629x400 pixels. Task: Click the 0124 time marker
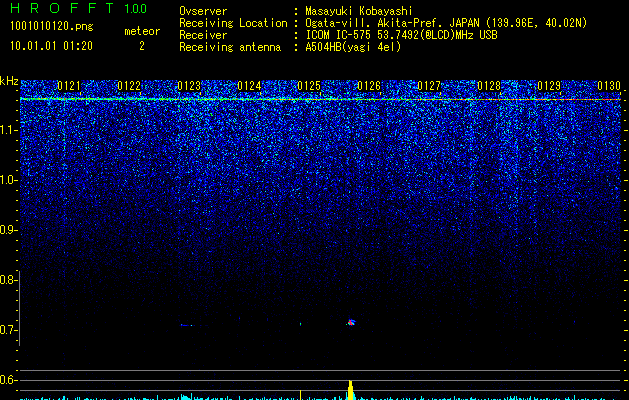point(249,86)
